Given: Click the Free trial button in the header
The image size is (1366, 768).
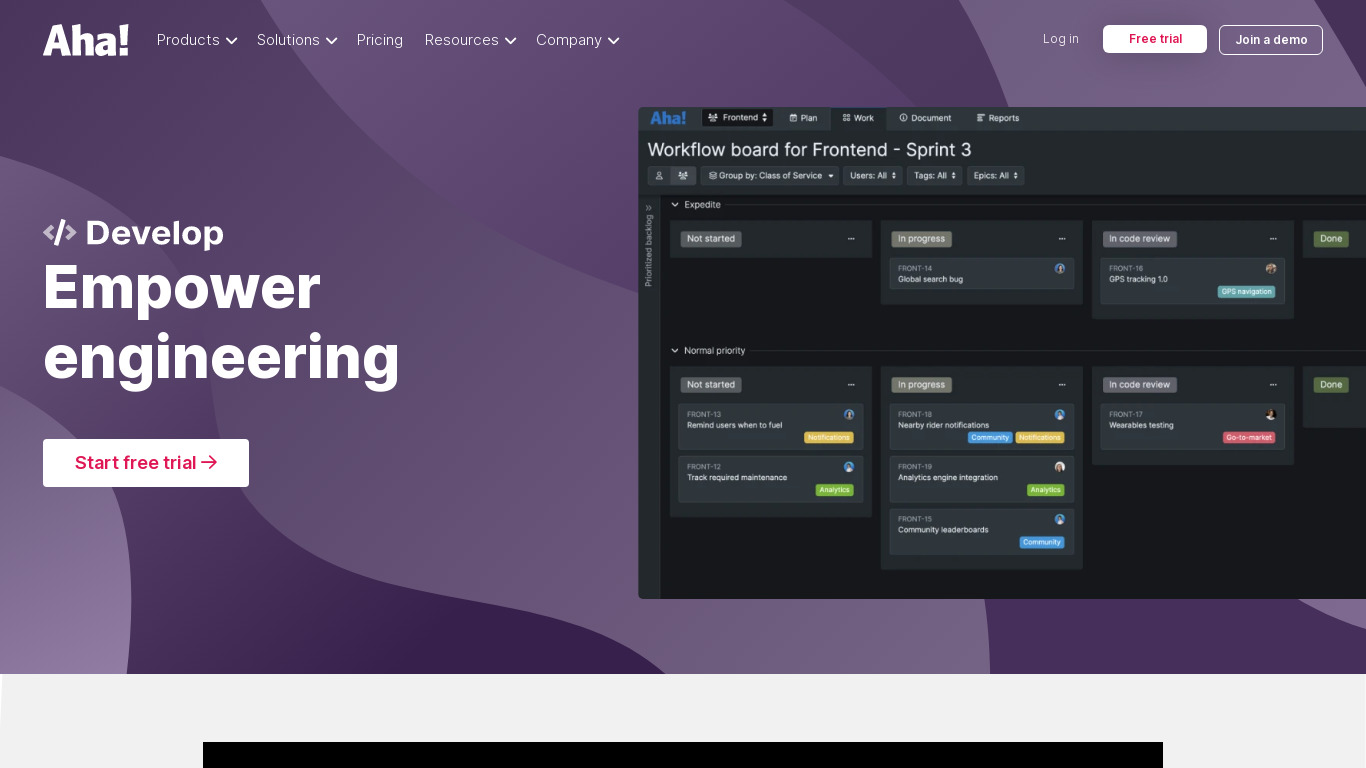Looking at the screenshot, I should (x=1155, y=39).
